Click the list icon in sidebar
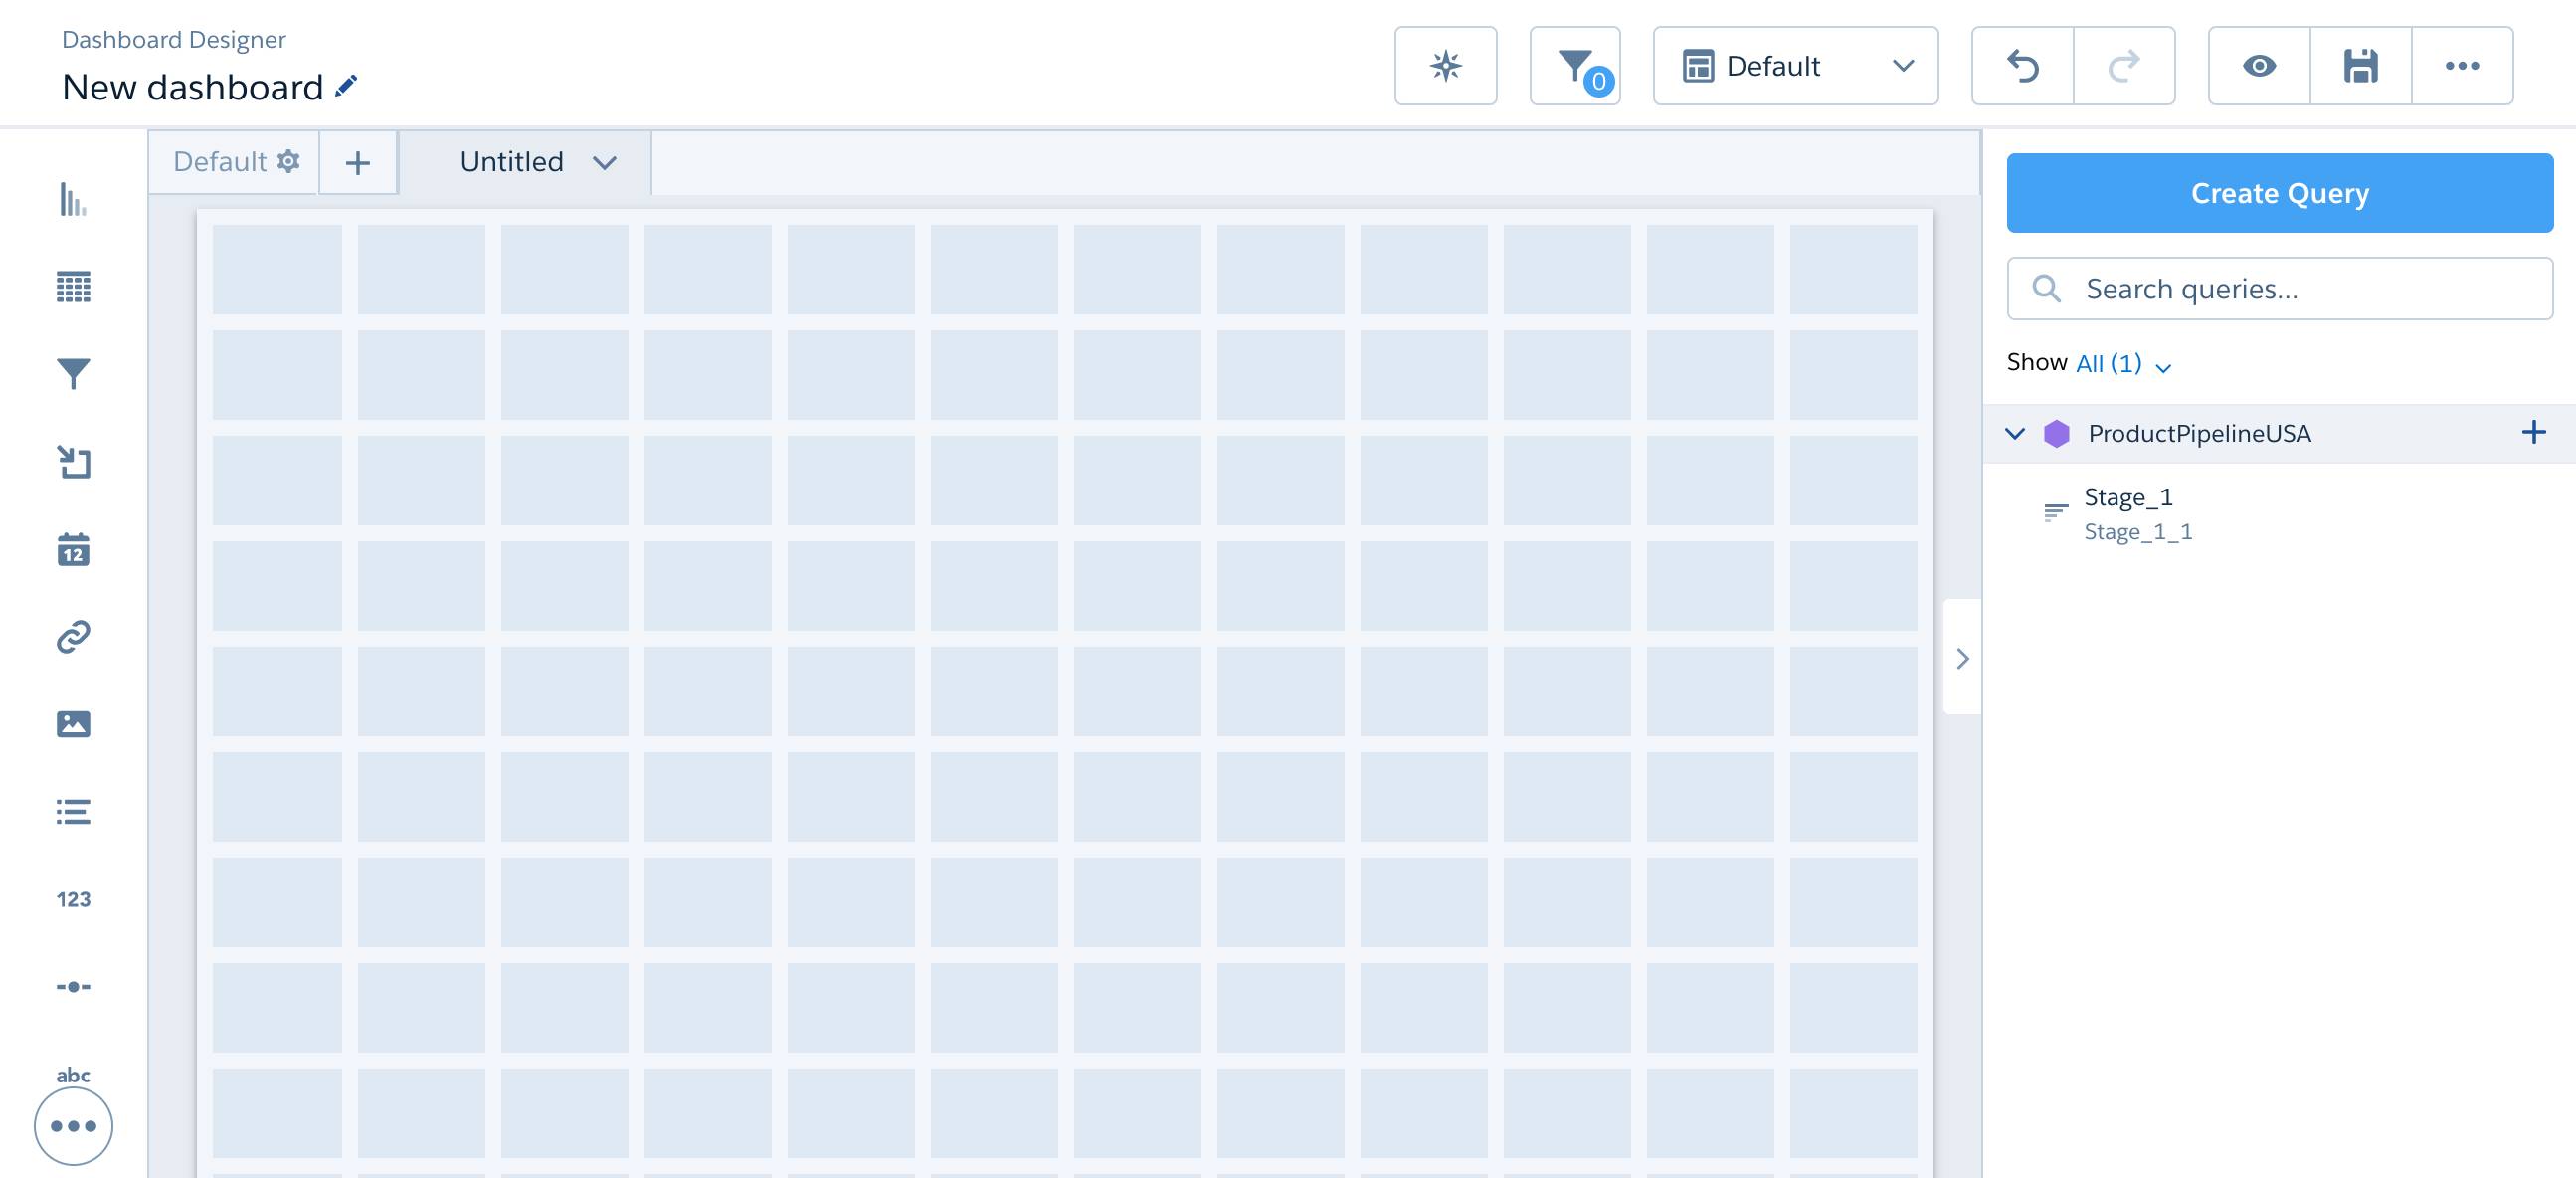 point(73,810)
